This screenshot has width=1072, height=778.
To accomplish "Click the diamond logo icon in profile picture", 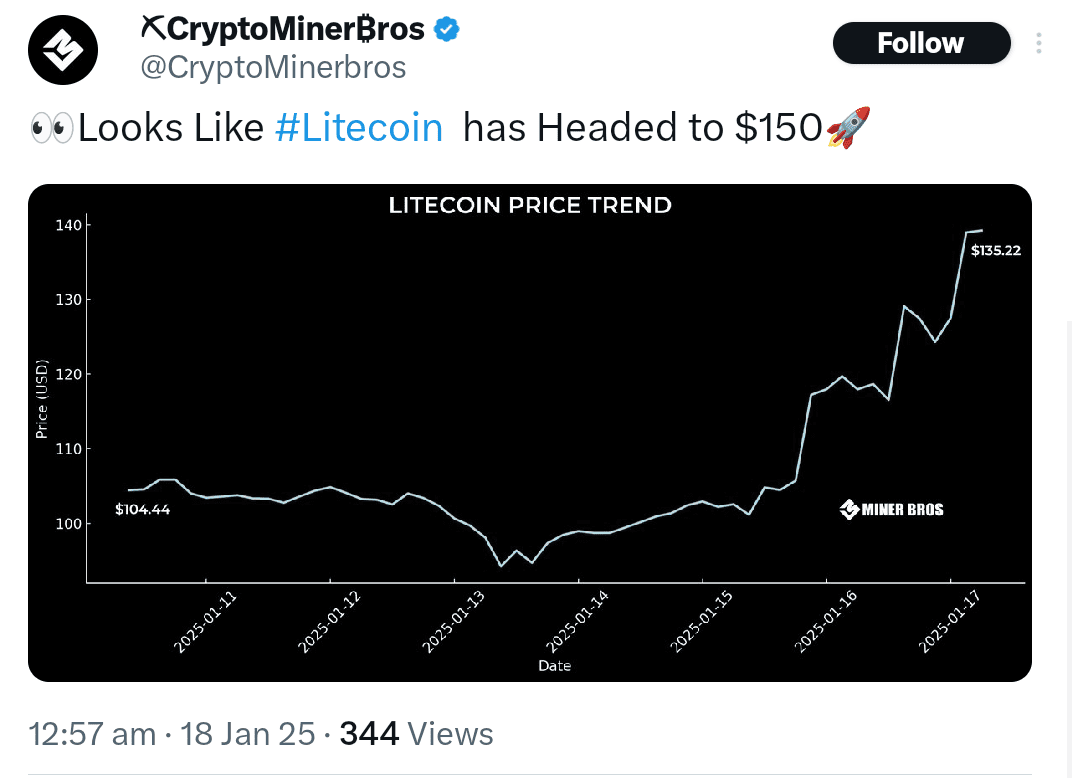I will pyautogui.click(x=63, y=49).
